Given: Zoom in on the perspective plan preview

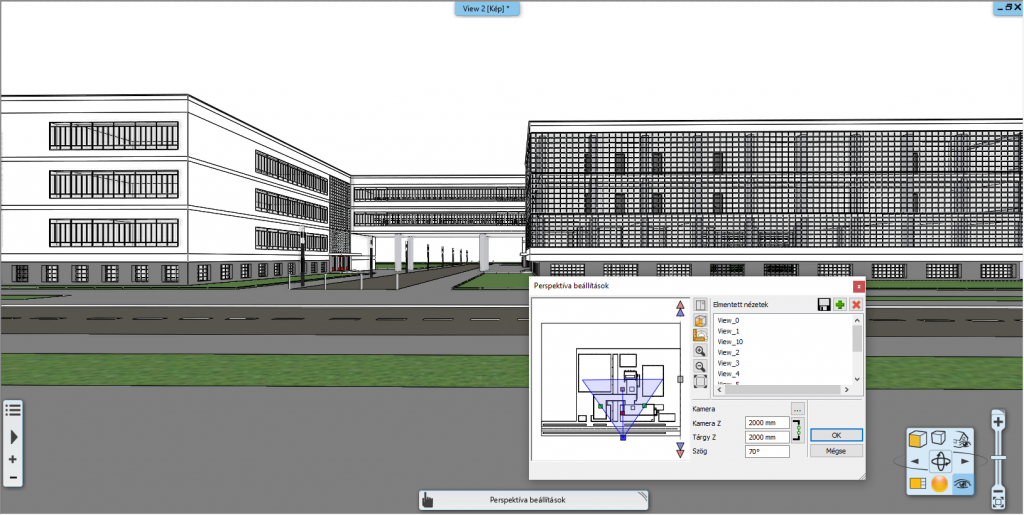Looking at the screenshot, I should (x=700, y=351).
